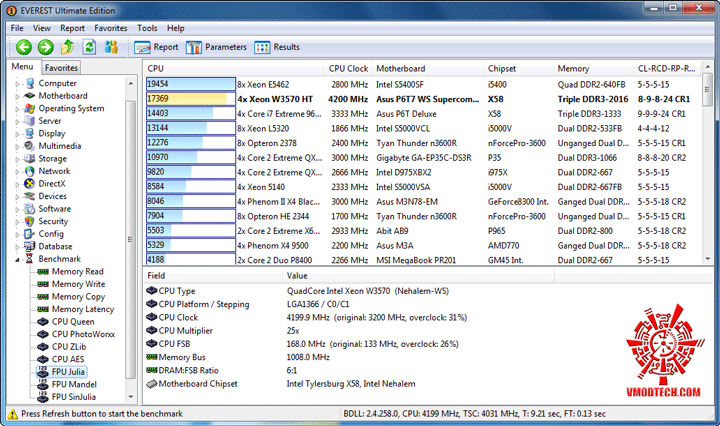Image resolution: width=720 pixels, height=426 pixels.
Task: Open Parameters from the toolbar
Action: (x=216, y=47)
